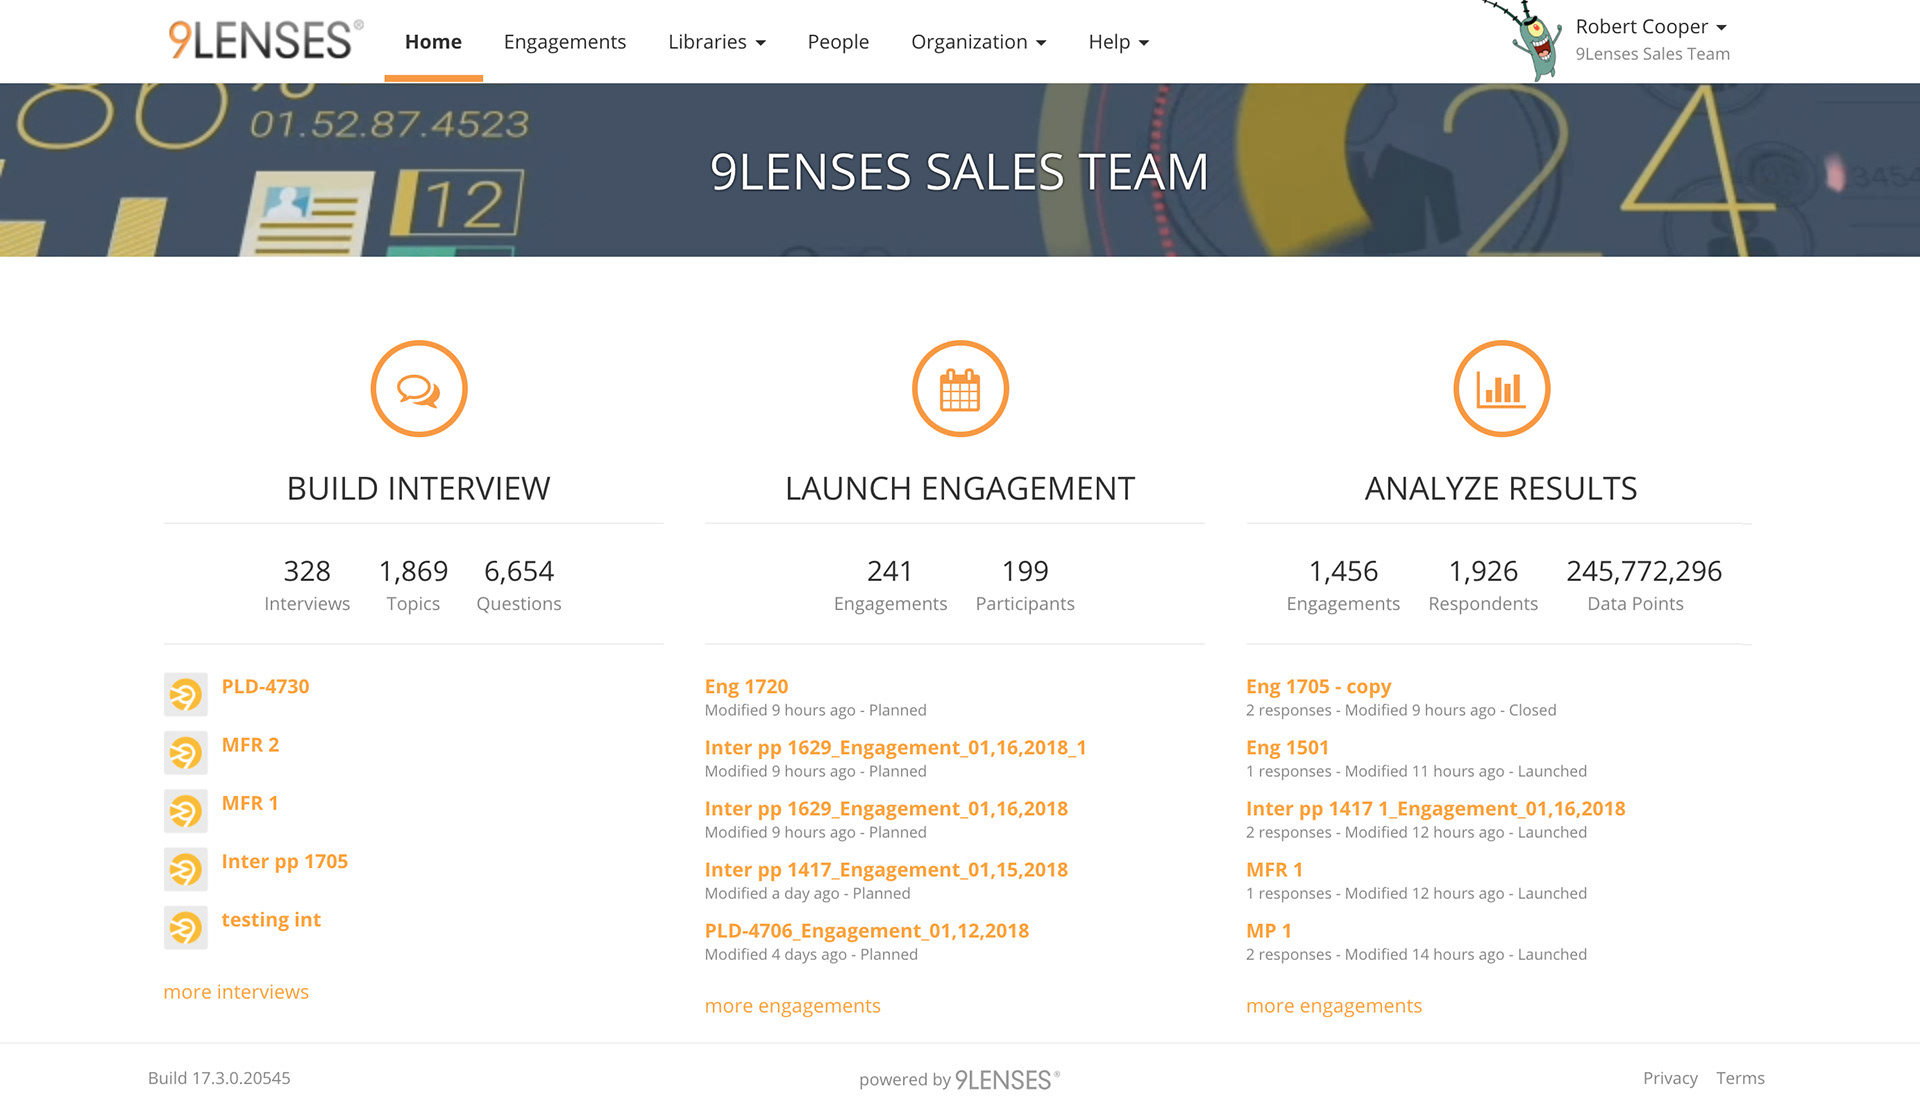Open the Engagements nav item
Viewport: 1920px width, 1118px height.
[x=565, y=42]
